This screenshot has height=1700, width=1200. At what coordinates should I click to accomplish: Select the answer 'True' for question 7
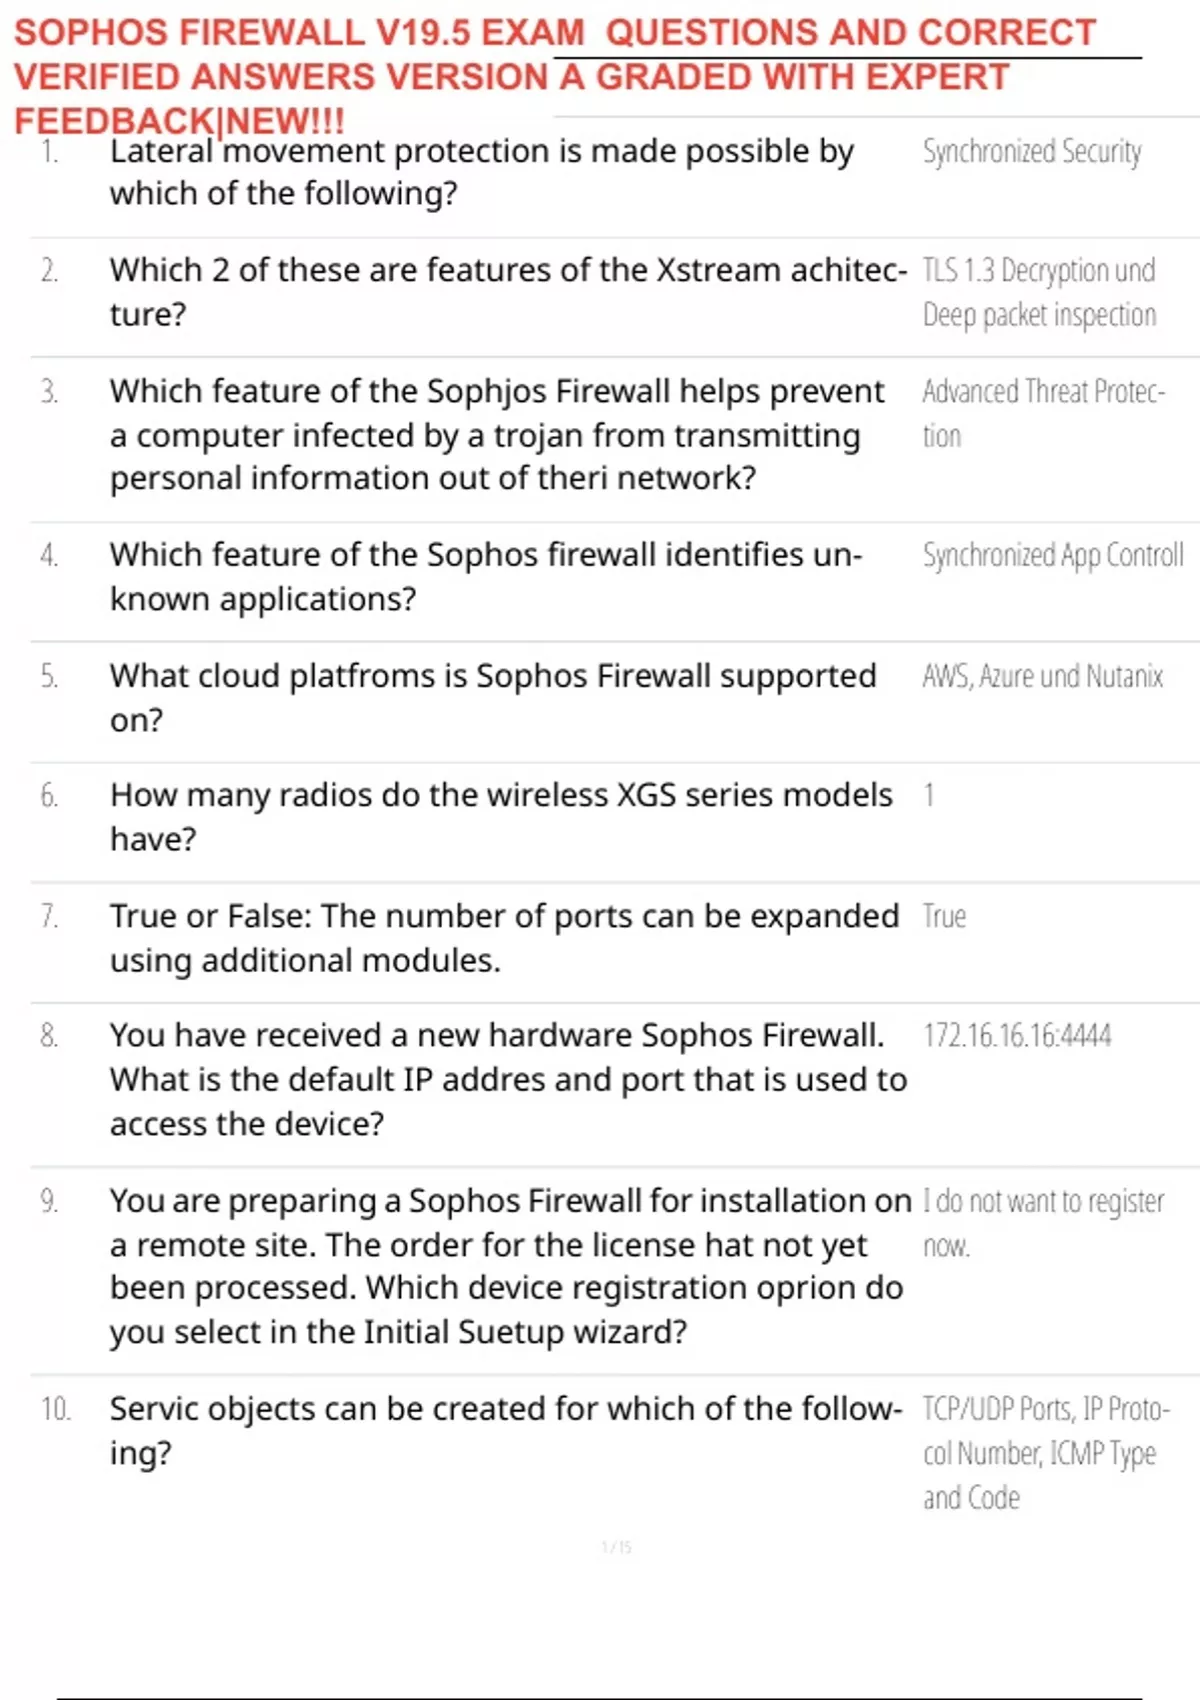click(x=944, y=917)
